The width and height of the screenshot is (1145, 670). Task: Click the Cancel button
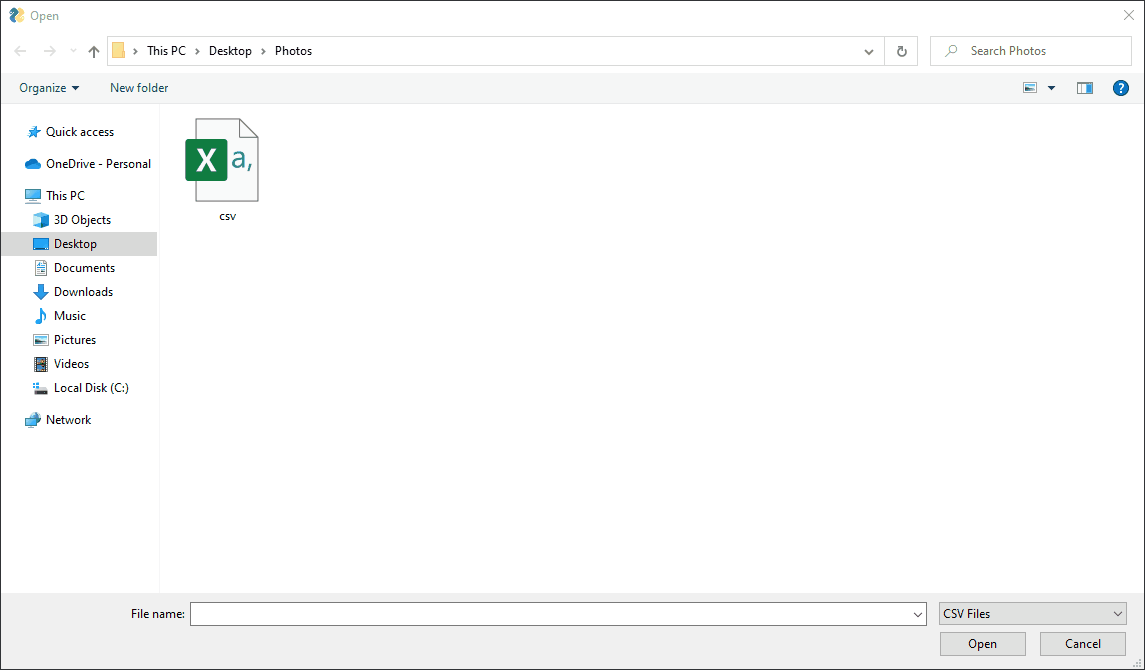click(x=1083, y=644)
